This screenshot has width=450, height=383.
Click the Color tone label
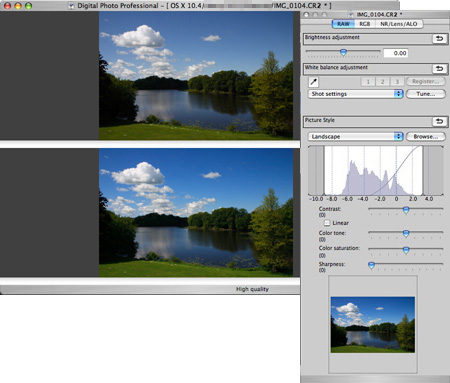tap(332, 233)
